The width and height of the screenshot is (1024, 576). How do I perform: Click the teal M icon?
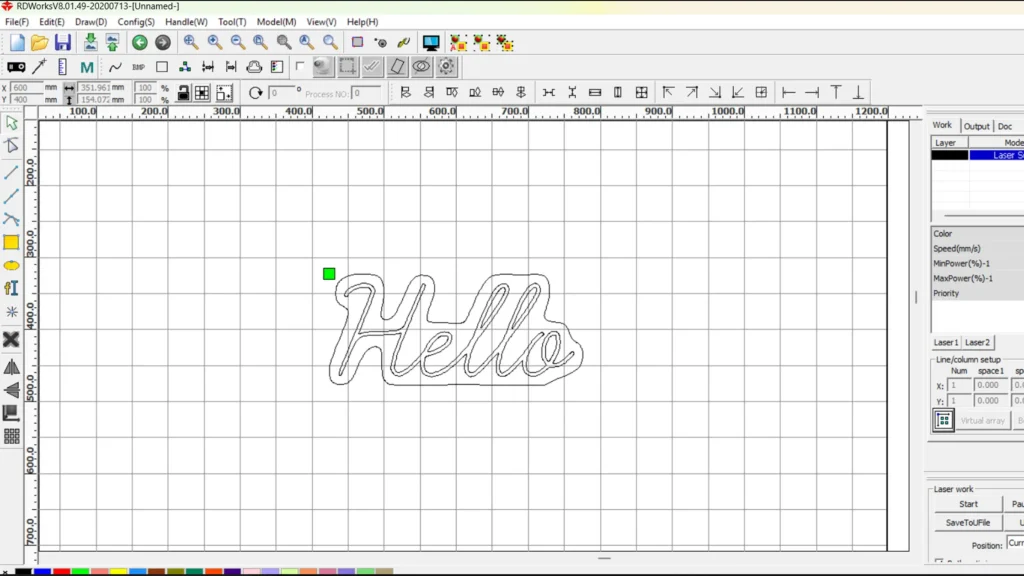coord(87,67)
